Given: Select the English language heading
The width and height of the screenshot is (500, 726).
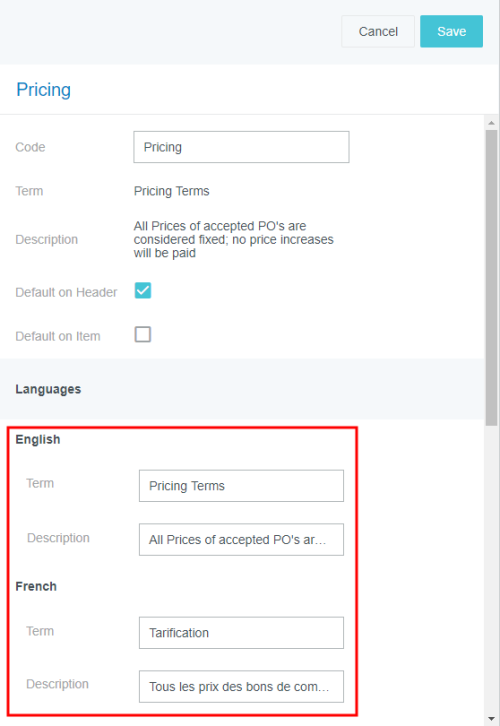Looking at the screenshot, I should 38,439.
